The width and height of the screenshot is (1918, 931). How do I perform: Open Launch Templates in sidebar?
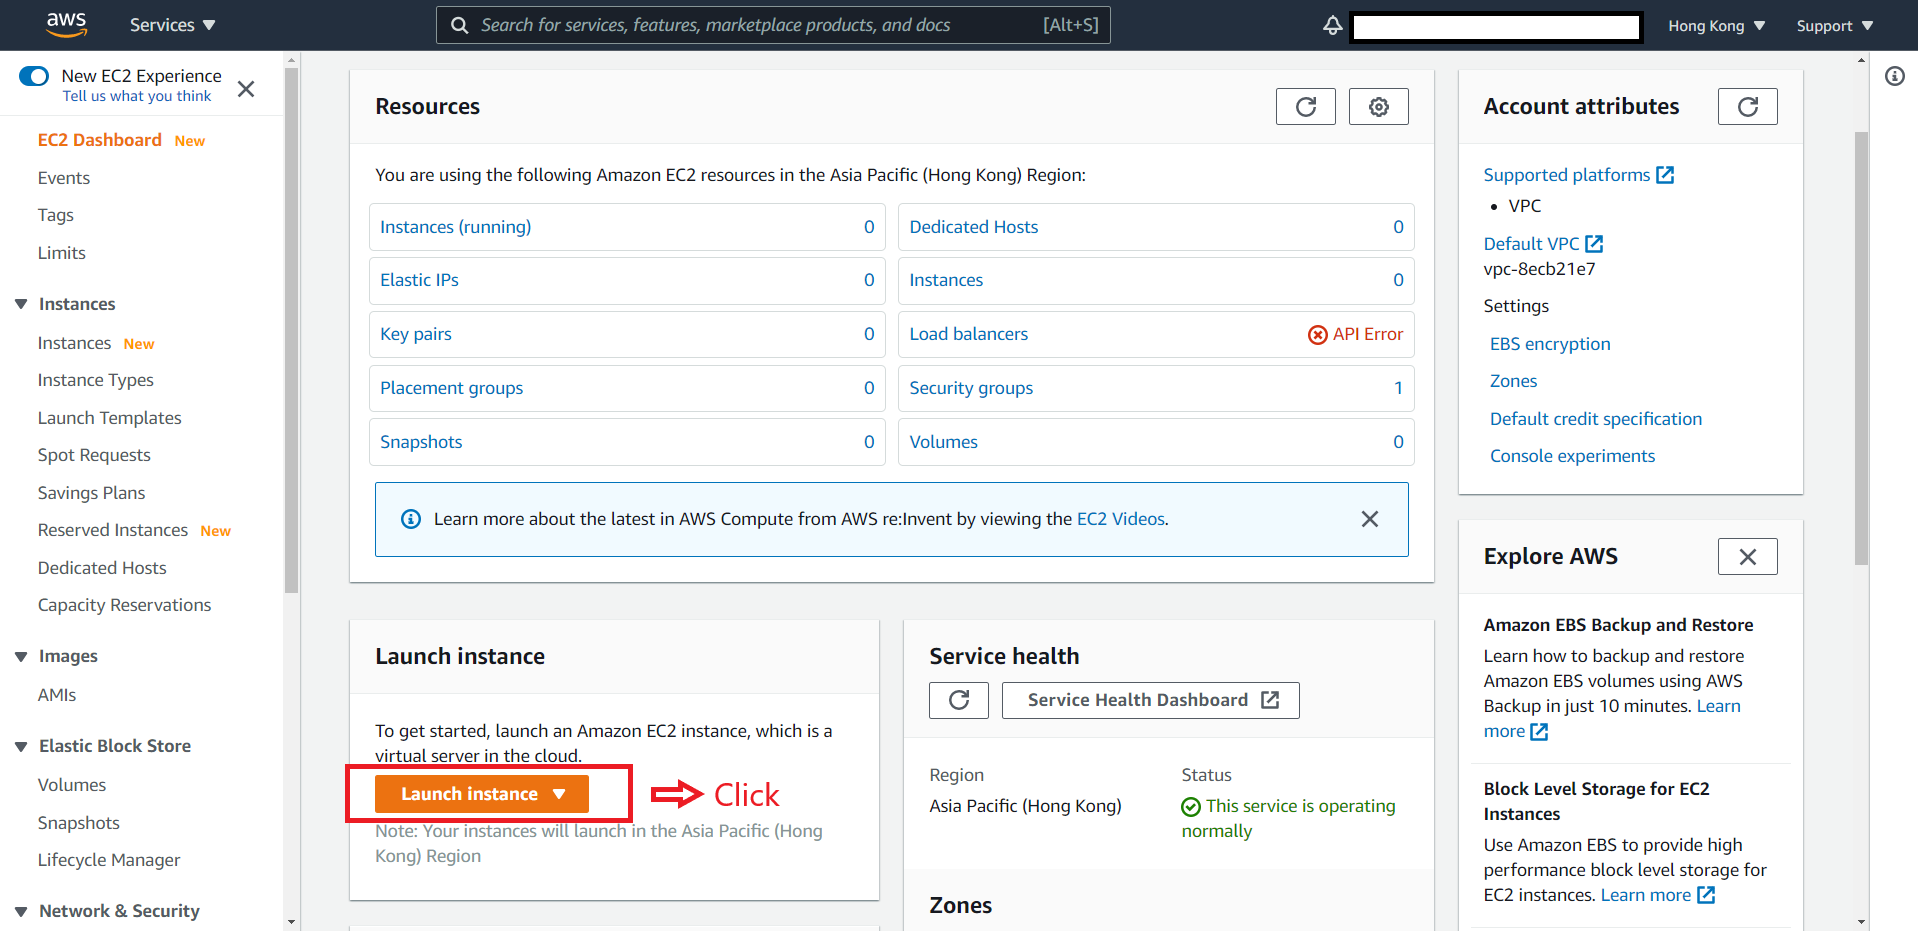(110, 418)
